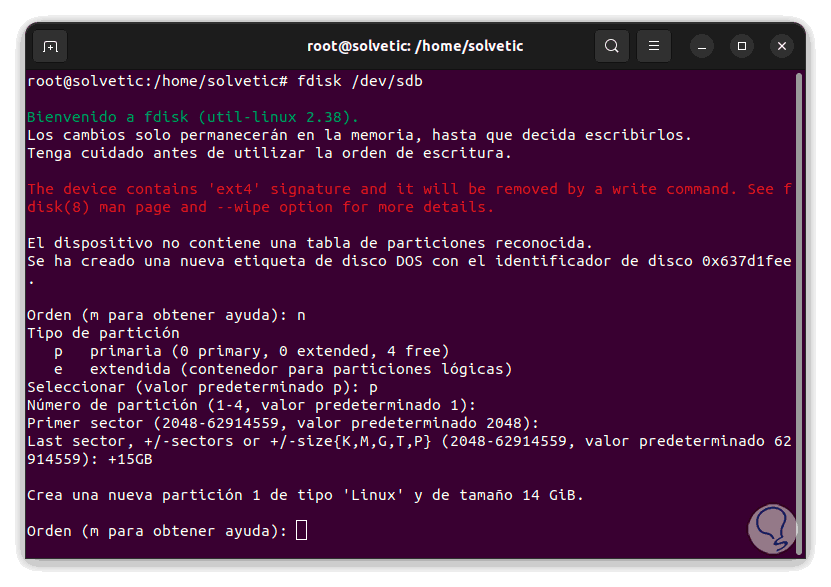
Task: Click the Primer sector line
Action: click(x=282, y=422)
